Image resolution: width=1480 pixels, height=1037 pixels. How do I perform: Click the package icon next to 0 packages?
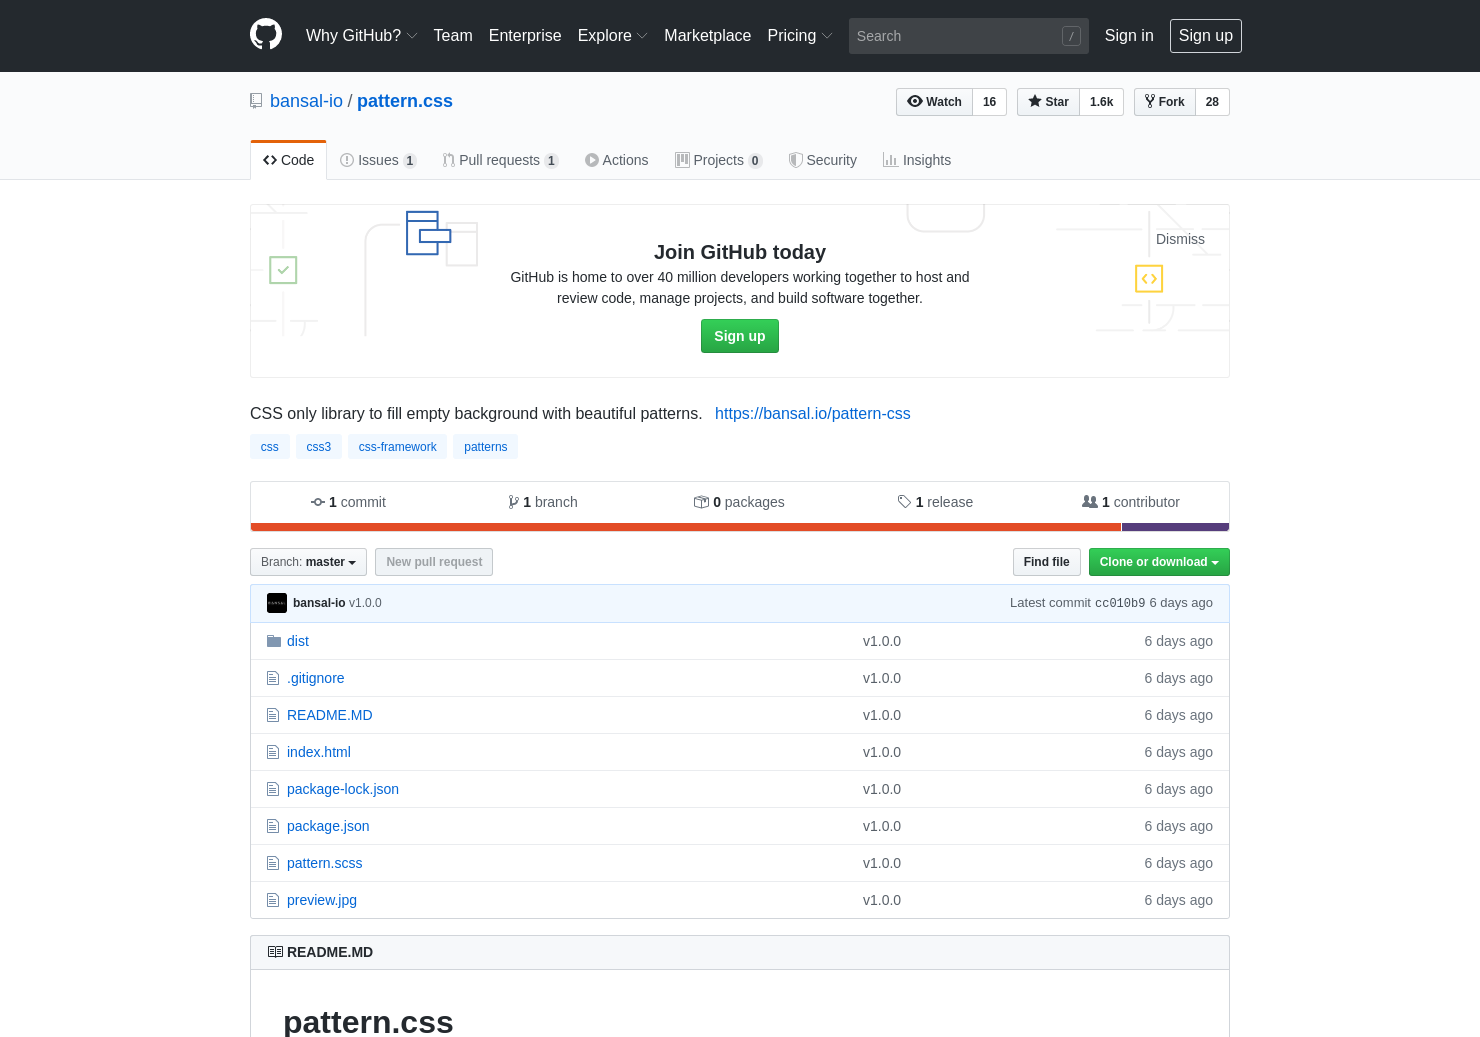tap(701, 502)
